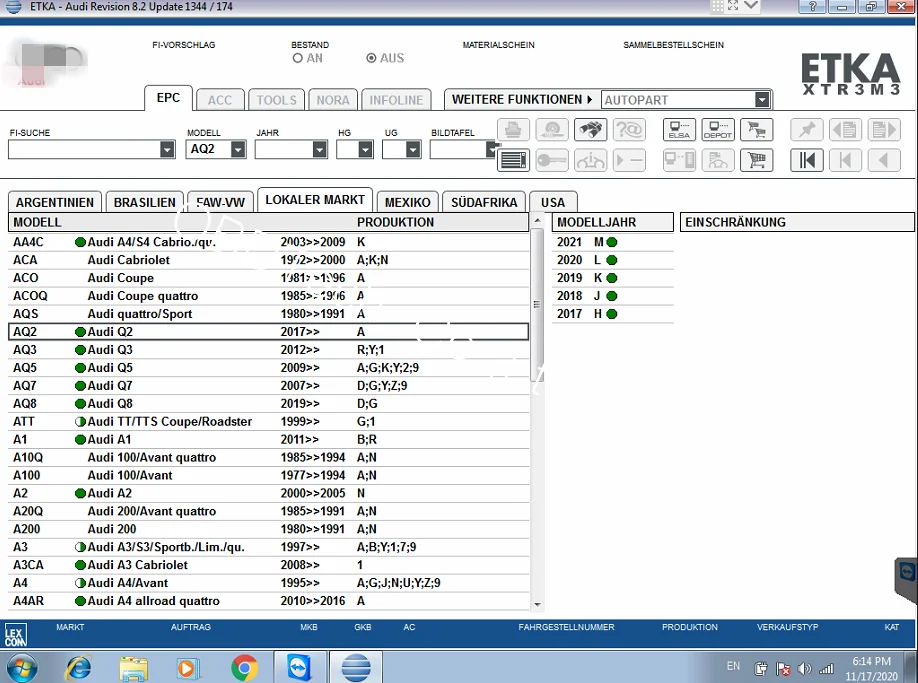Expand WEITERE FUNKTIONEN menu
Image resolution: width=918 pixels, height=683 pixels.
click(x=522, y=99)
